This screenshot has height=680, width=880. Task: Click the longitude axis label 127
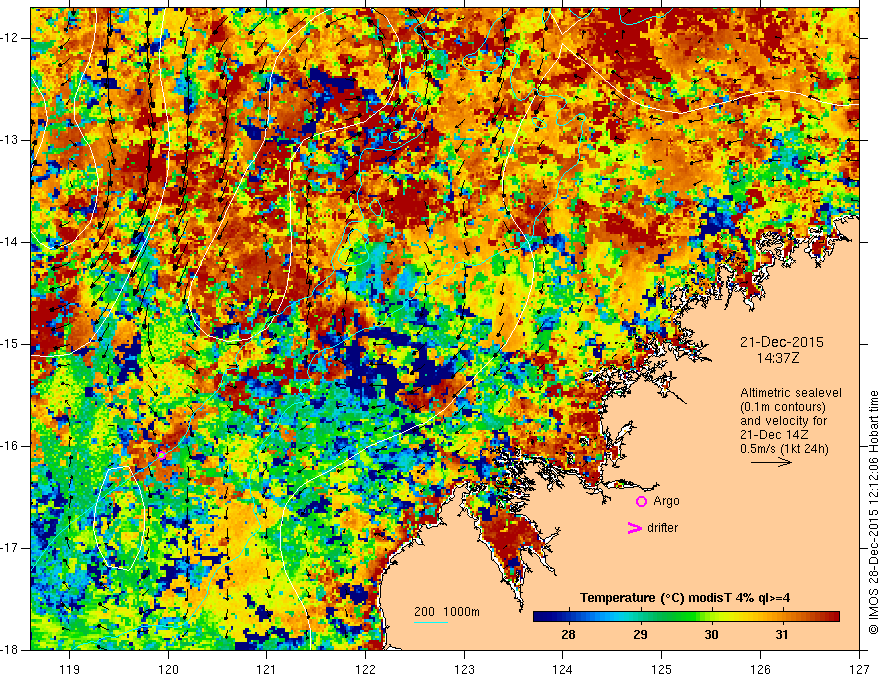[x=859, y=669]
